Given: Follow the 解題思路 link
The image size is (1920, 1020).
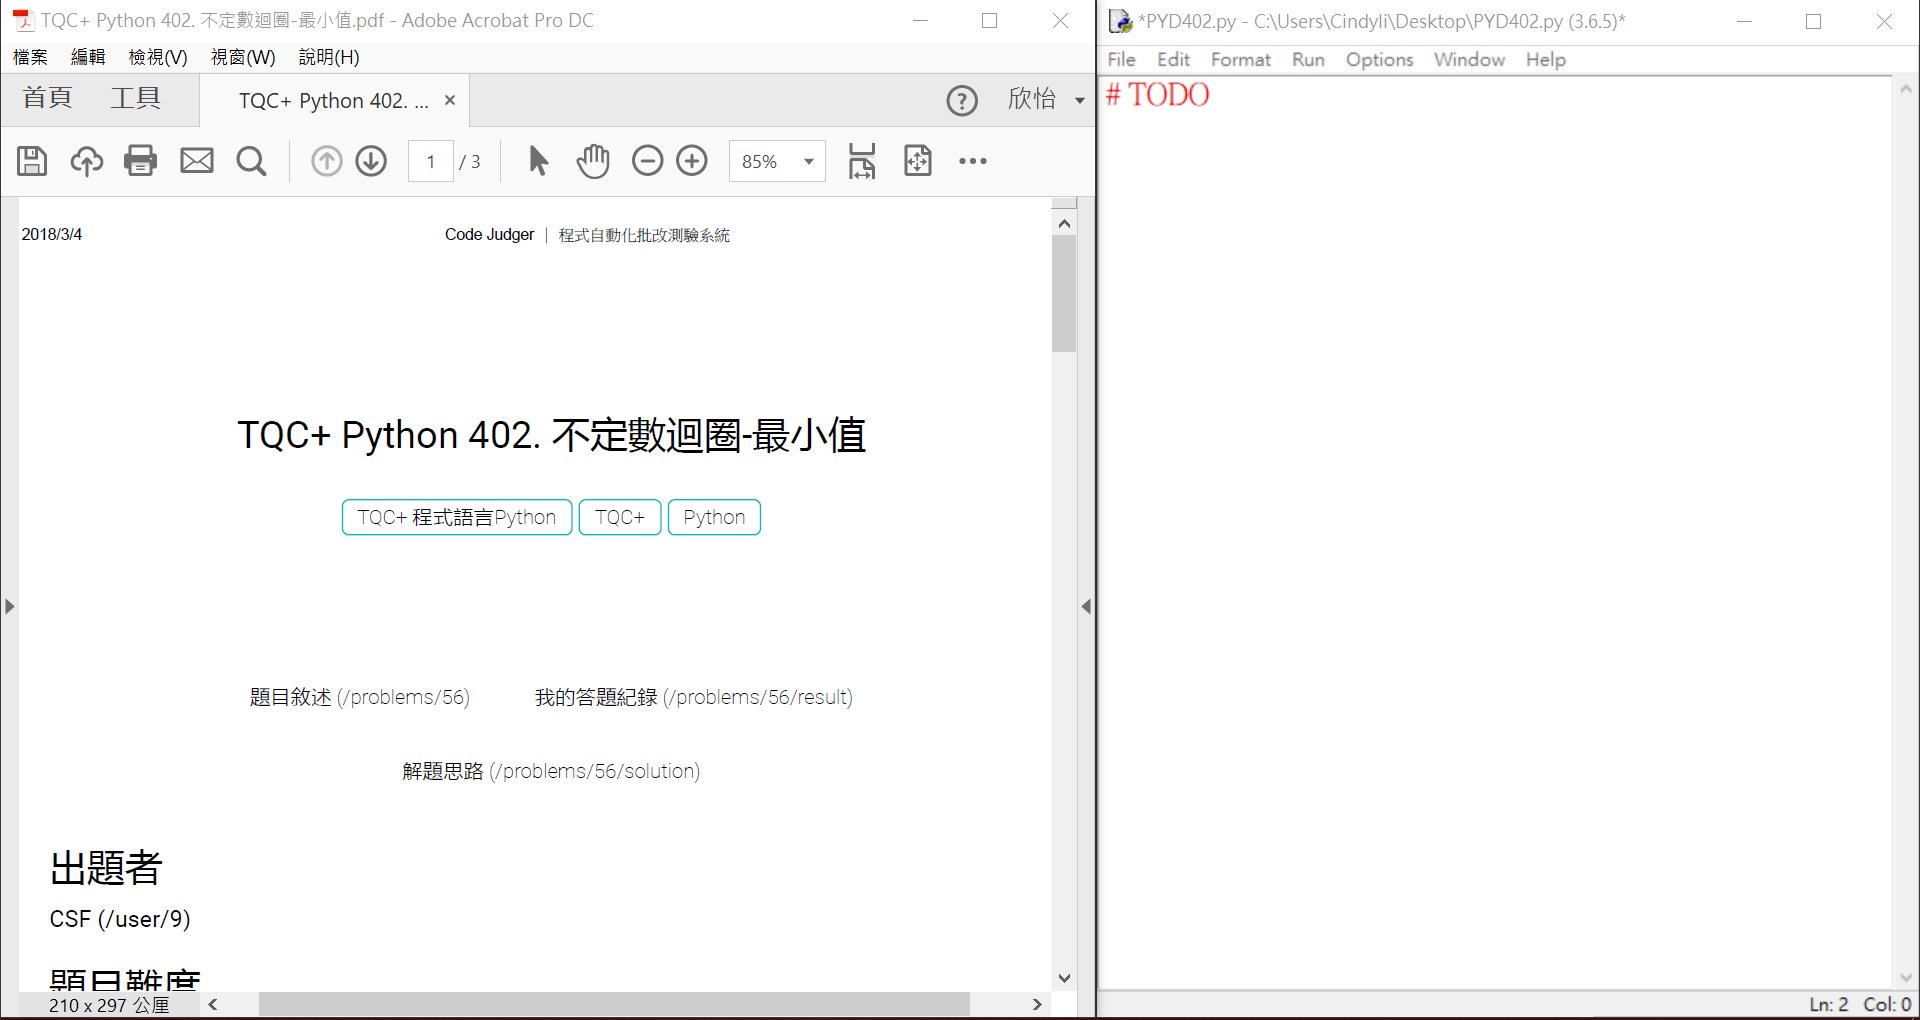Looking at the screenshot, I should [x=551, y=771].
